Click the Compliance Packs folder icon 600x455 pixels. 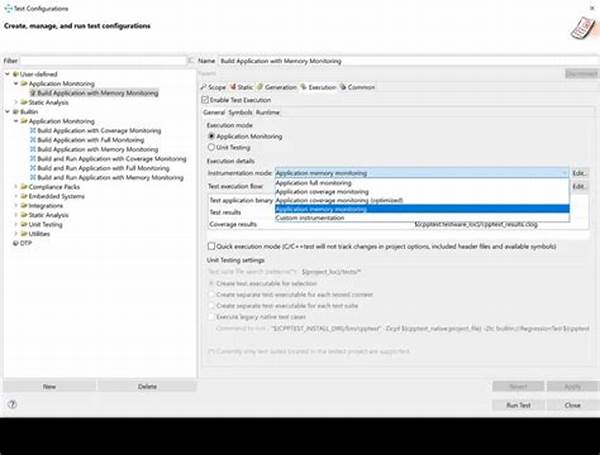pyautogui.click(x=24, y=187)
